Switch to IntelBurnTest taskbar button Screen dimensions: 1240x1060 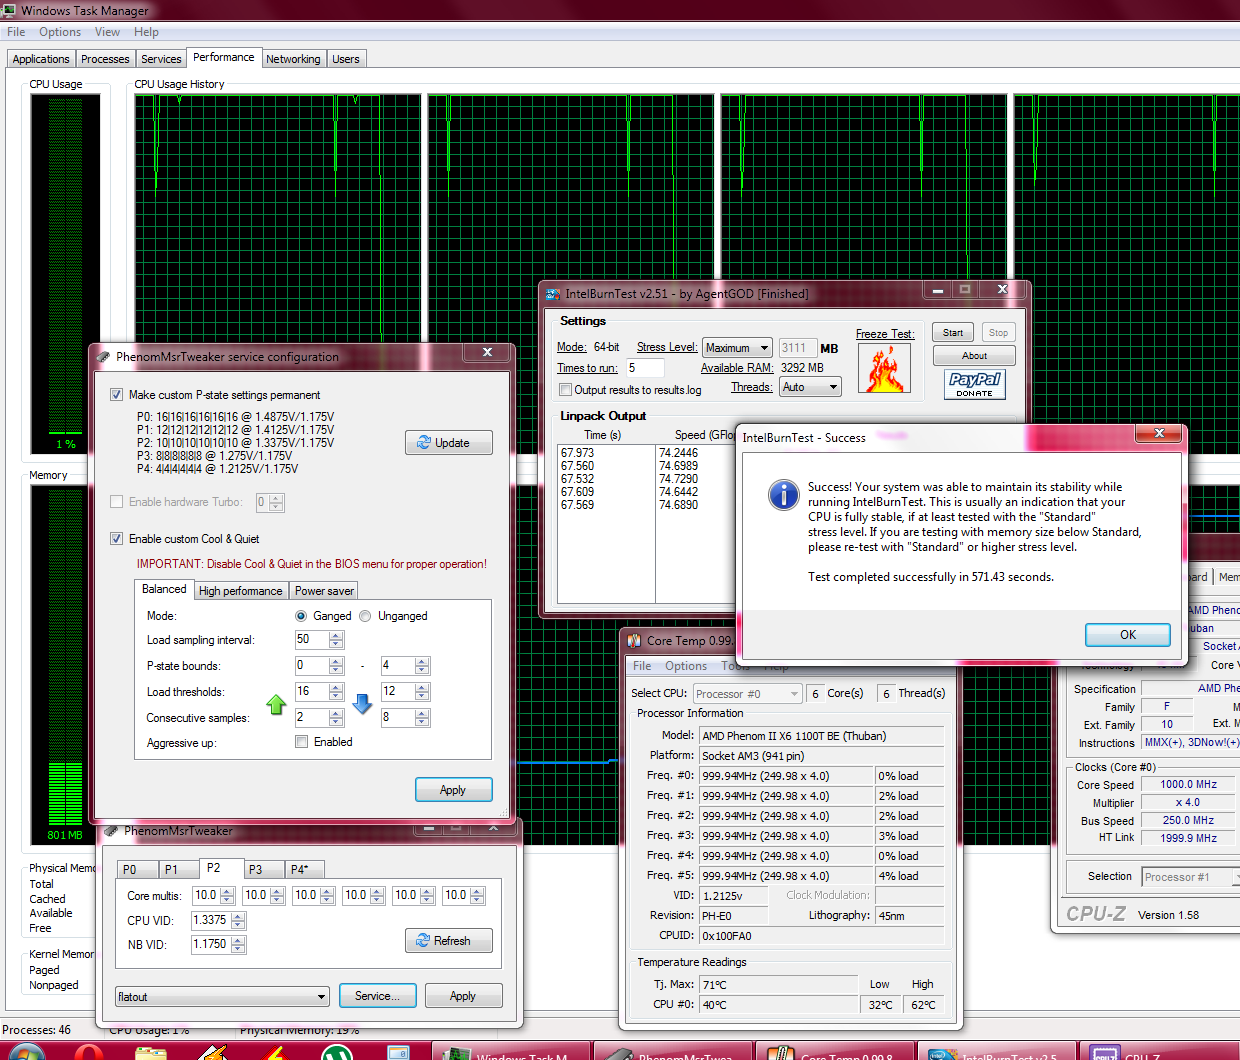click(998, 1052)
